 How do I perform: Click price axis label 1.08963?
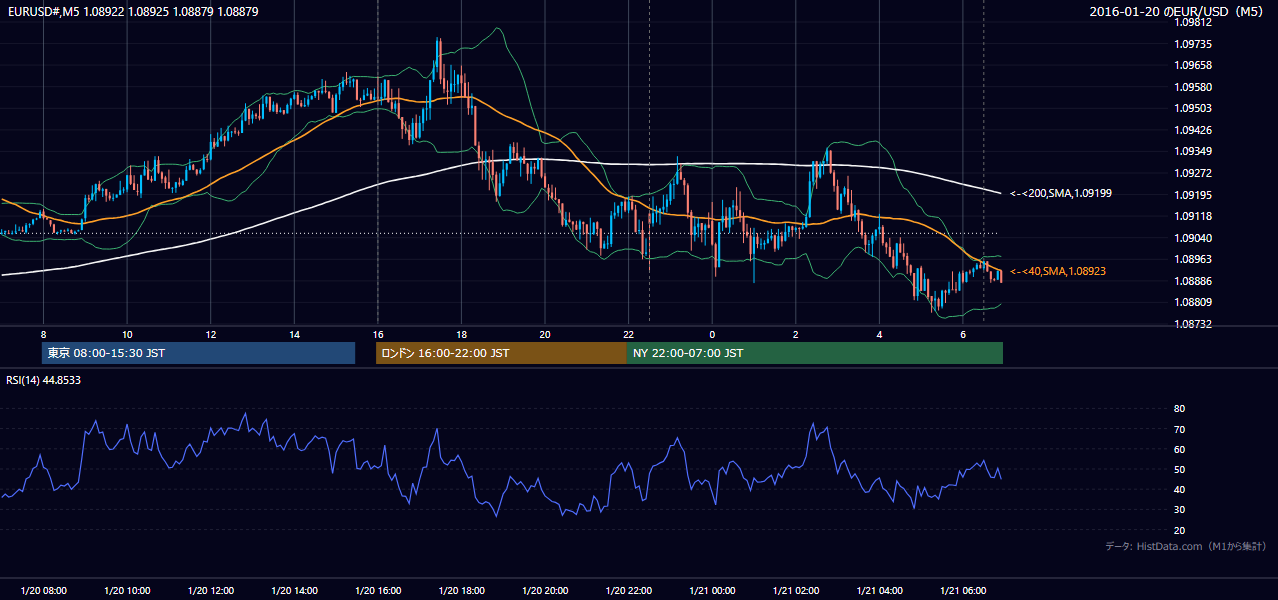coord(1193,259)
